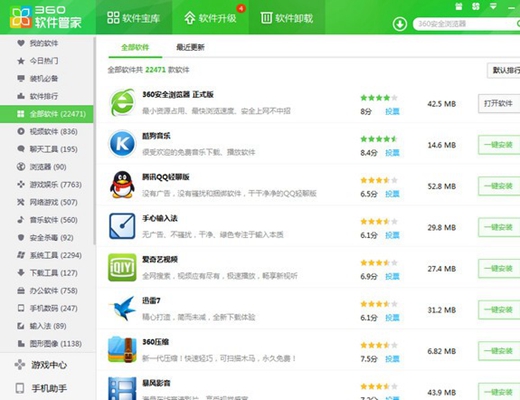Click the 360 Safe Browser app icon
Viewport: 520px width, 400px height.
point(122,102)
